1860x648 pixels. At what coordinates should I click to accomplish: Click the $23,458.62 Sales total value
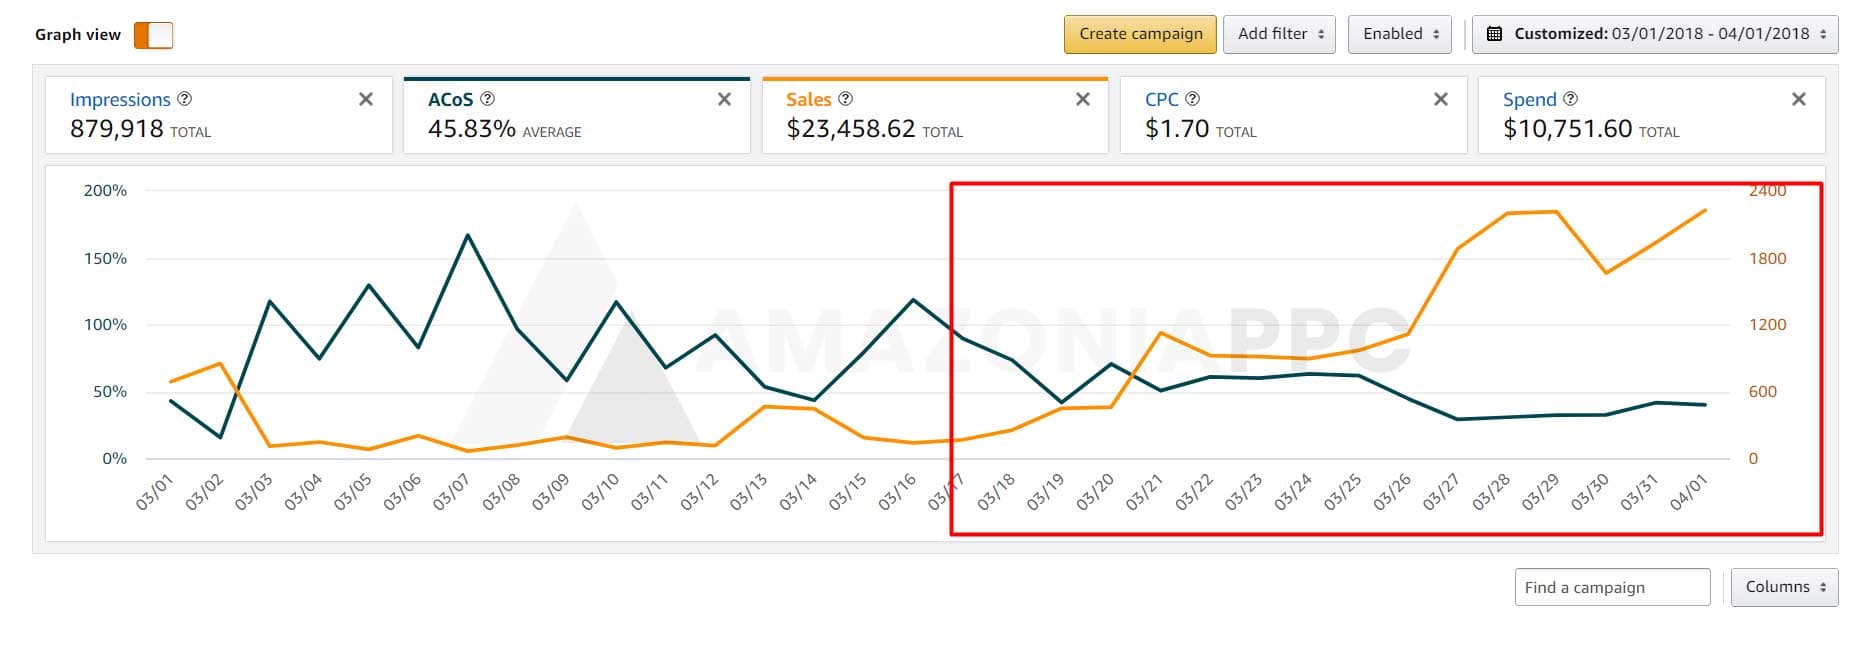pyautogui.click(x=851, y=129)
